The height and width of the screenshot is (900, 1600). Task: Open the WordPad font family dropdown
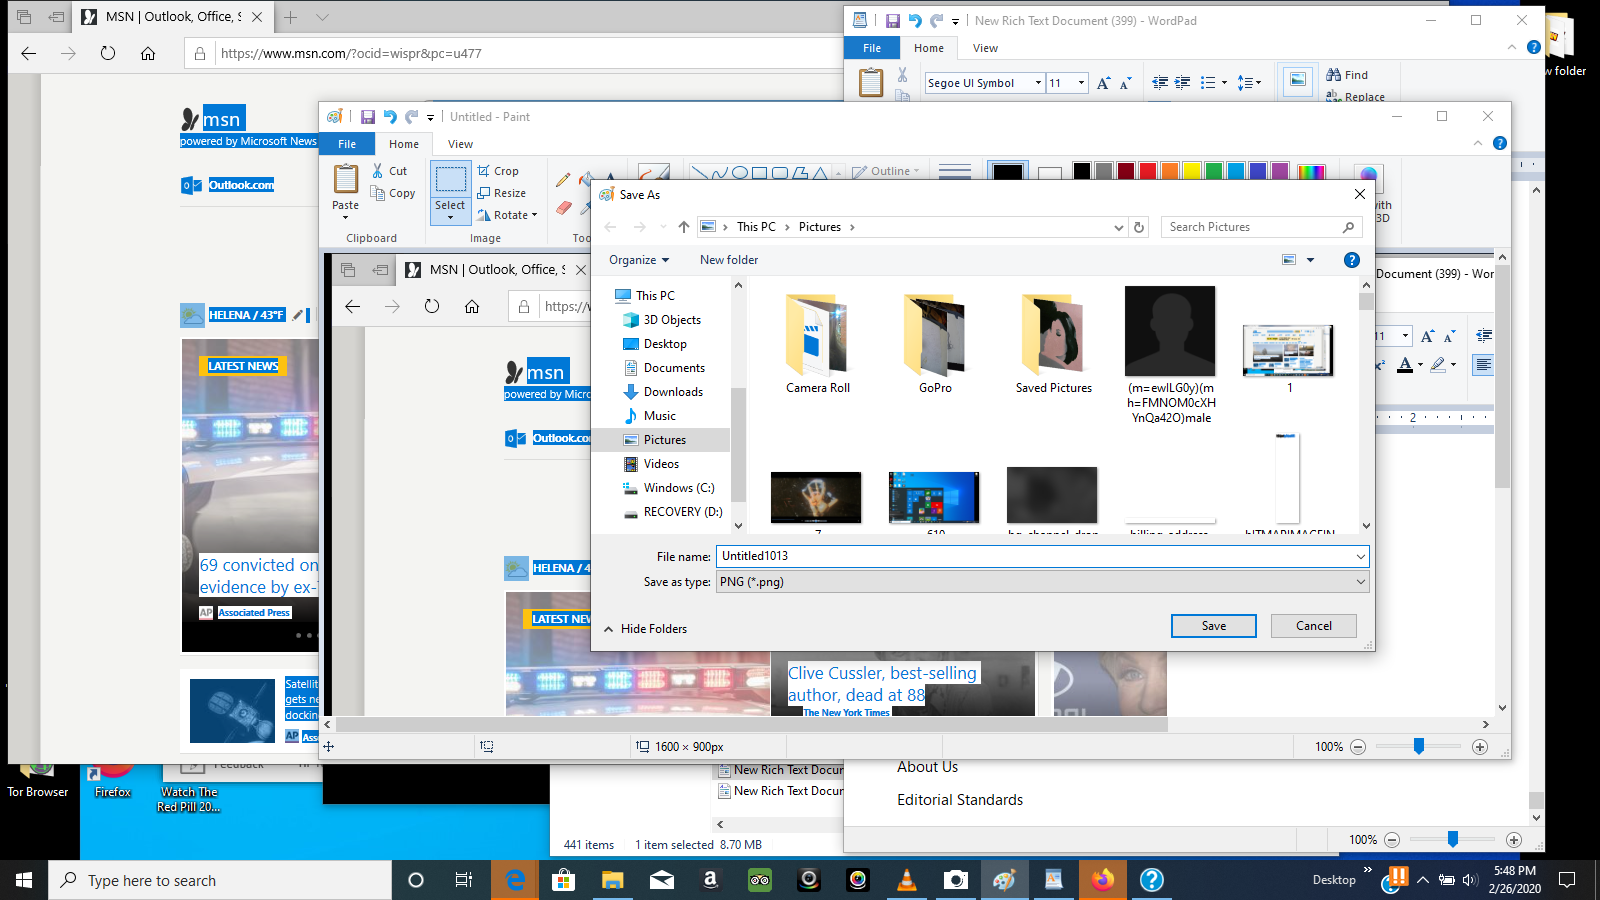[x=1038, y=83]
